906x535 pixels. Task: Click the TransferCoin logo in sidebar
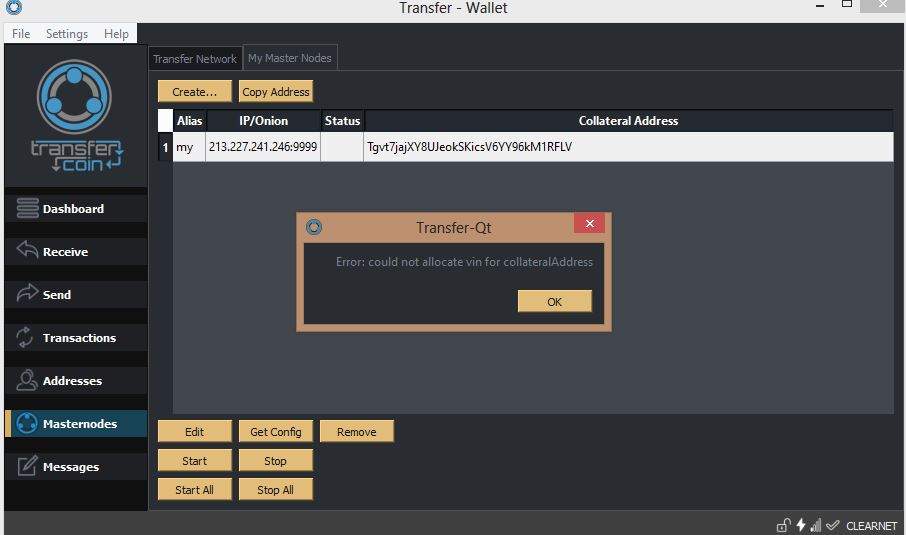75,116
